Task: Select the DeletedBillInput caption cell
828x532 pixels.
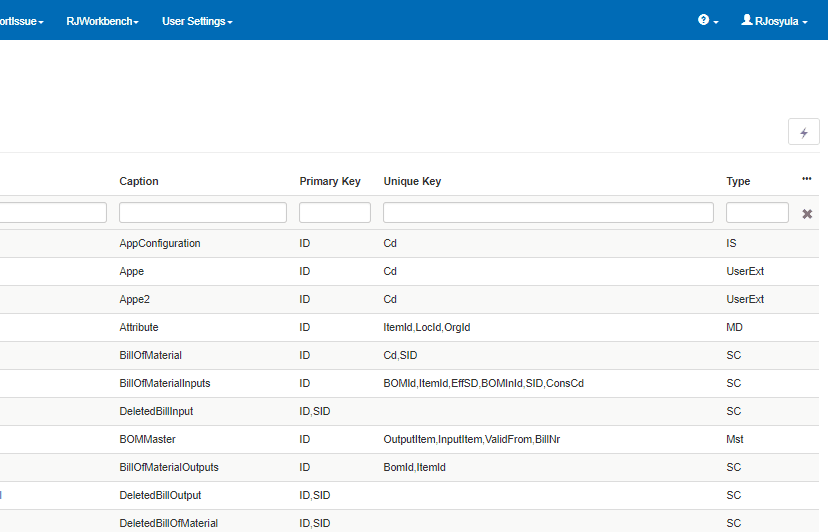Action: click(156, 412)
